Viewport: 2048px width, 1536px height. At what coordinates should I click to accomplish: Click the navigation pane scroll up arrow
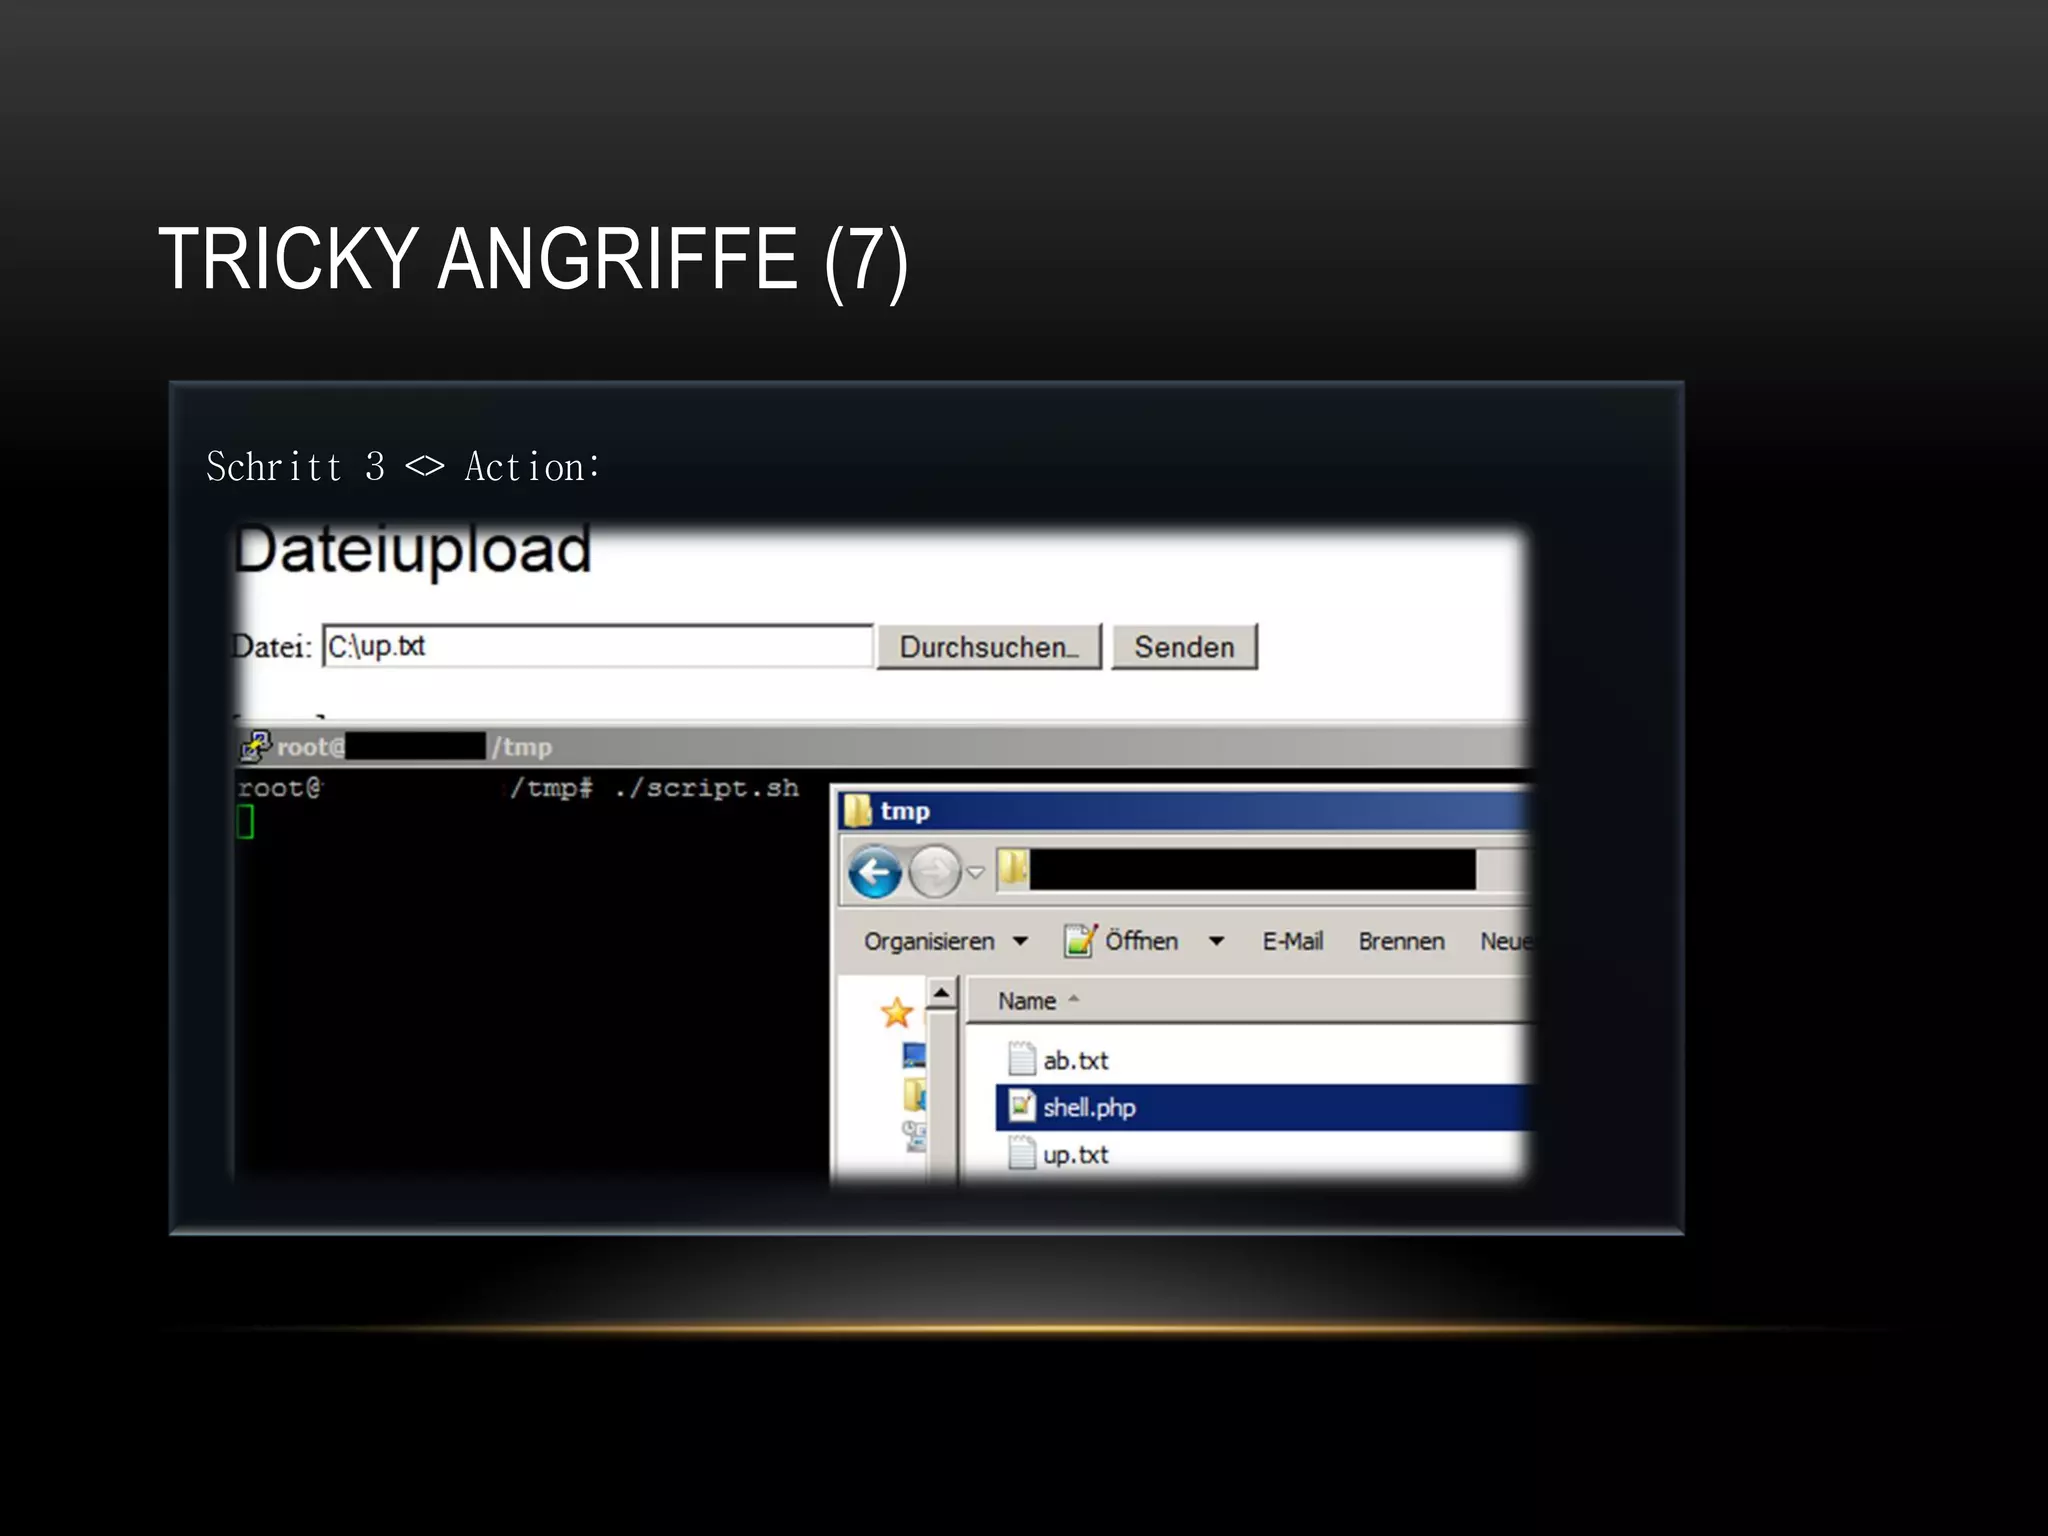point(941,993)
